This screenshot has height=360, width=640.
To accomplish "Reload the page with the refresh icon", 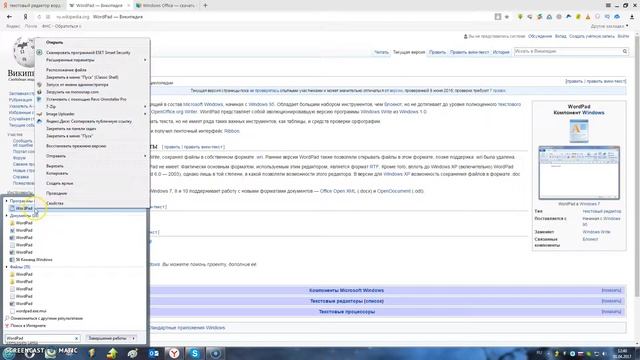I will point(39,17).
